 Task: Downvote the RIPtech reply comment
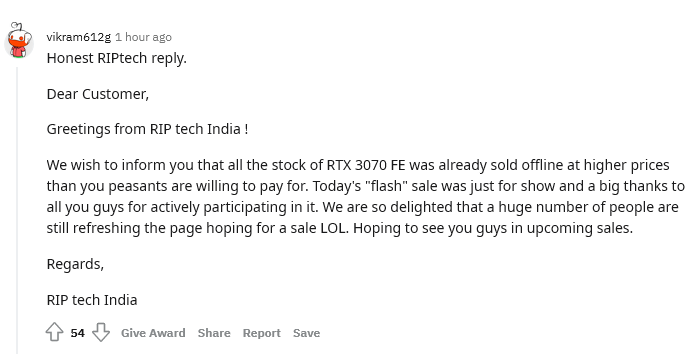point(101,332)
